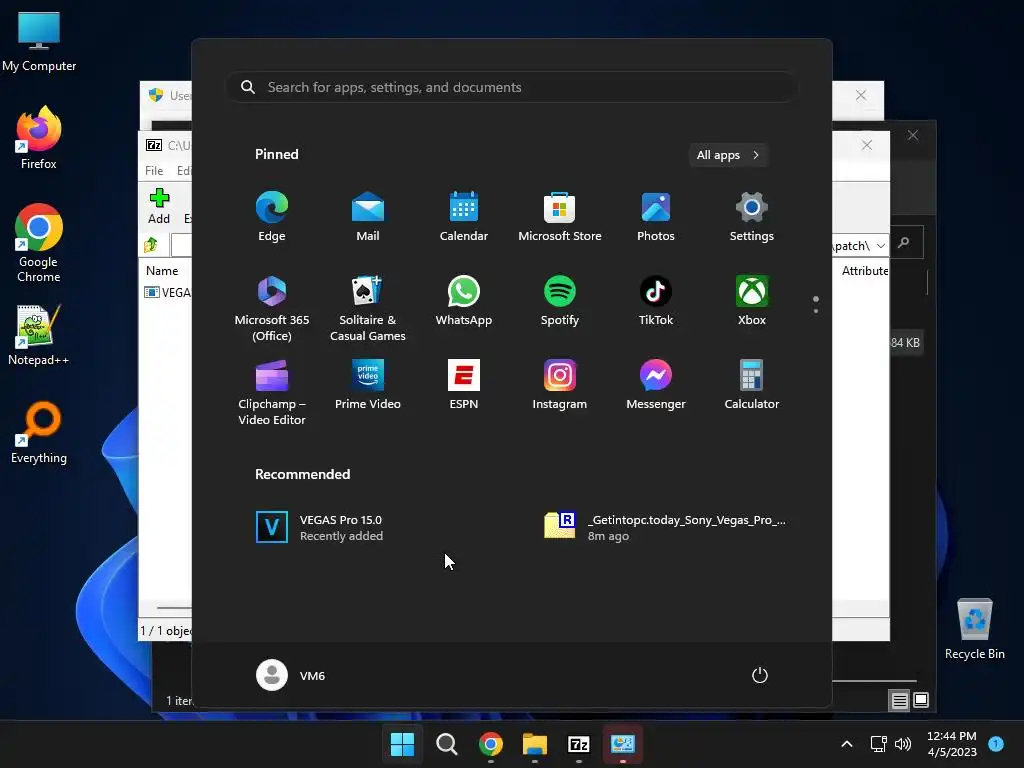Viewport: 1024px width, 768px height.
Task: Open Instagram
Action: pyautogui.click(x=560, y=385)
